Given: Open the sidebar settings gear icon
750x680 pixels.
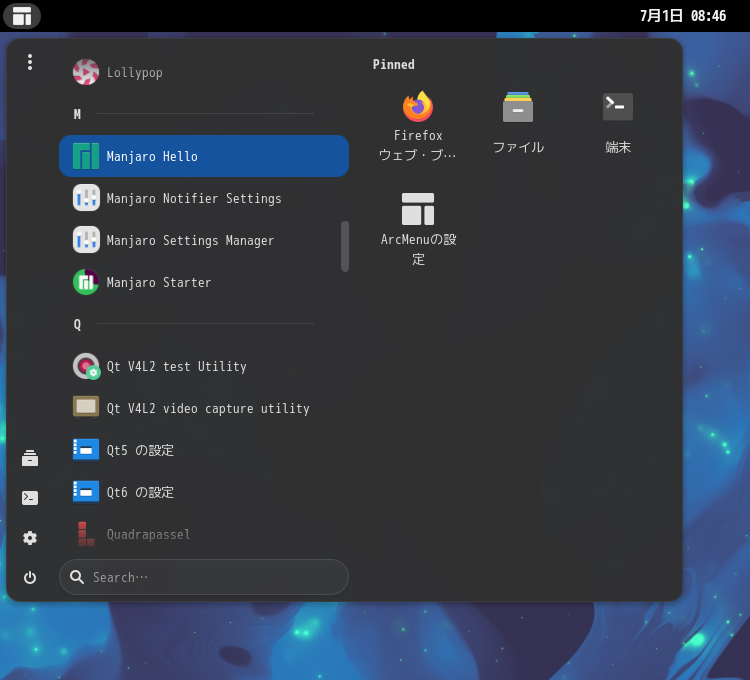Looking at the screenshot, I should click(x=30, y=538).
